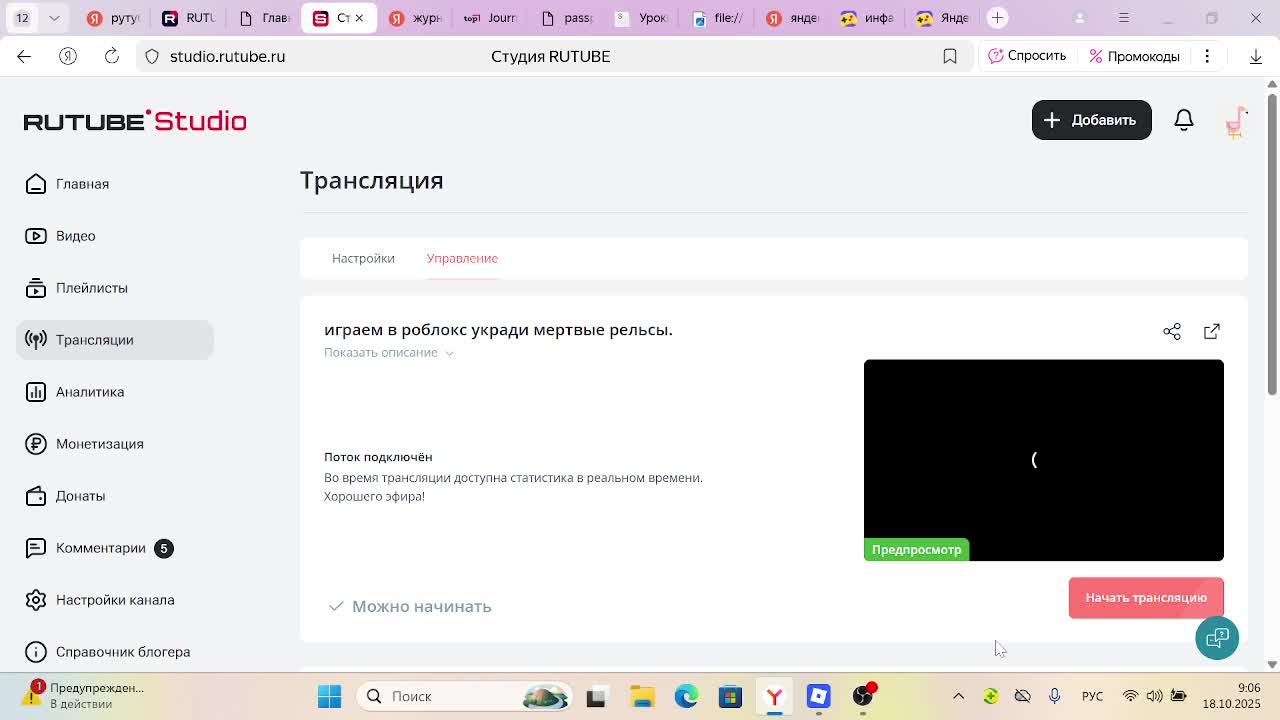
Task: Open the Видео sidebar section
Action: (61, 236)
